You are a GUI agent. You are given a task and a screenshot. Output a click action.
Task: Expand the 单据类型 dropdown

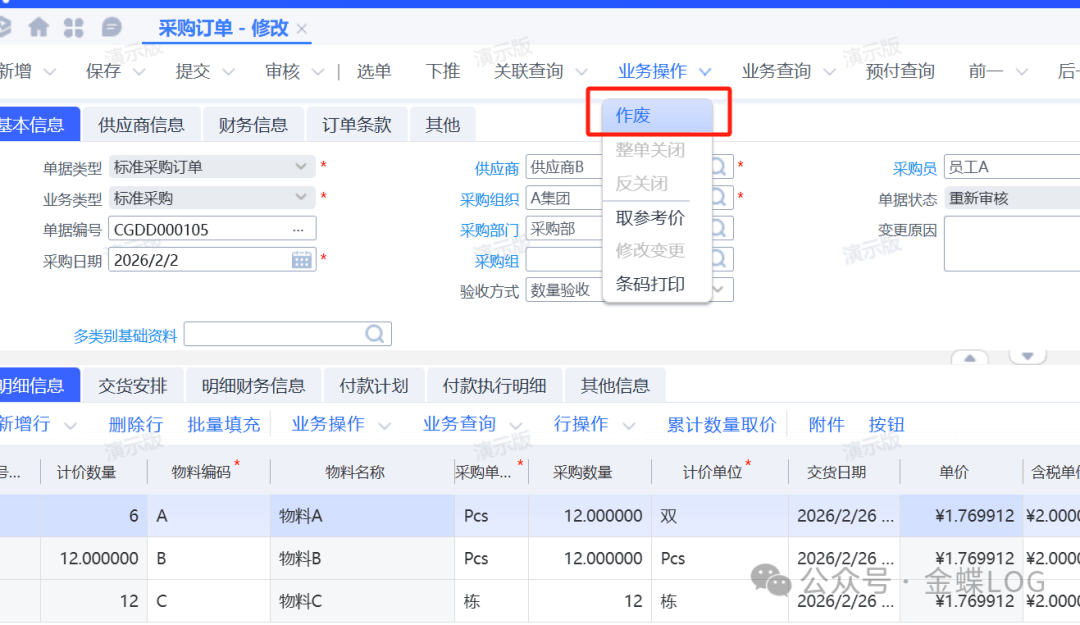[301, 167]
